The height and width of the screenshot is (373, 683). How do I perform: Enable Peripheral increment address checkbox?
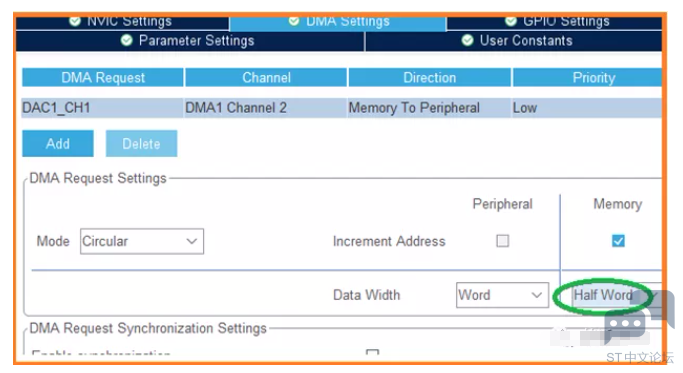click(503, 241)
